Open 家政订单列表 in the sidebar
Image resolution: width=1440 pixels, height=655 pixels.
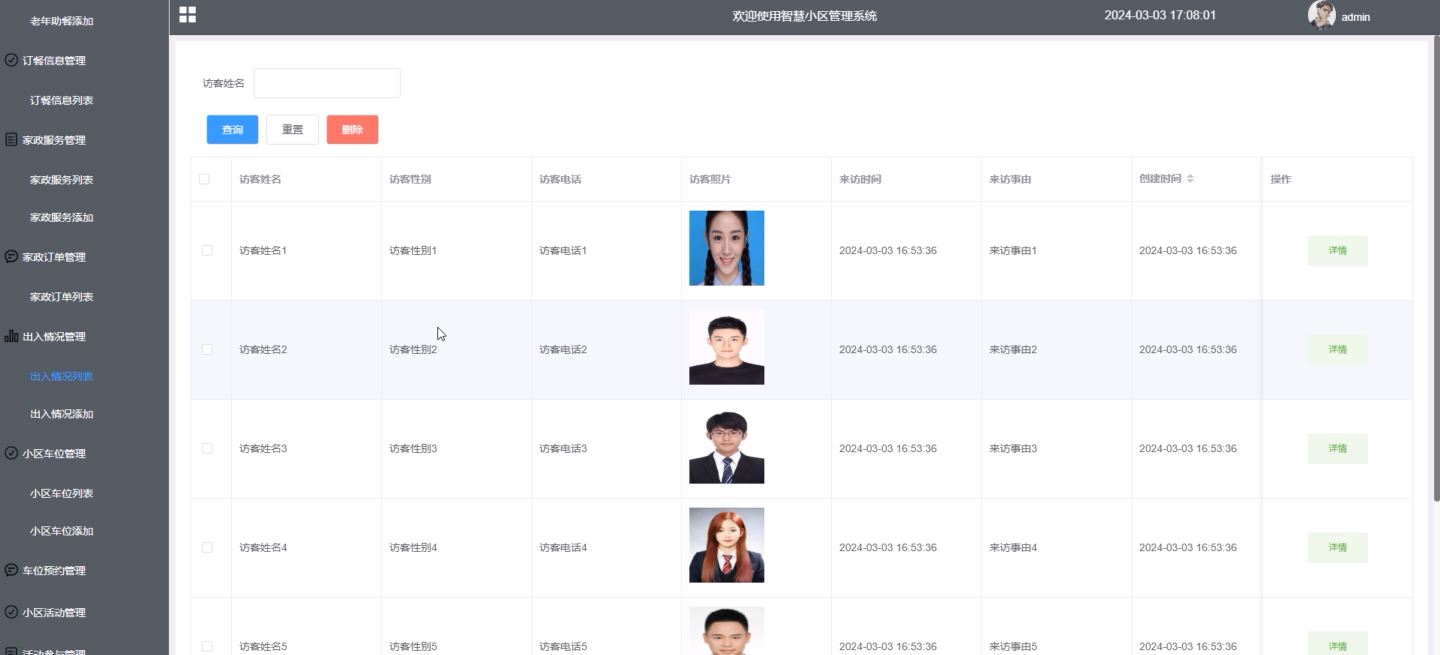tap(62, 297)
